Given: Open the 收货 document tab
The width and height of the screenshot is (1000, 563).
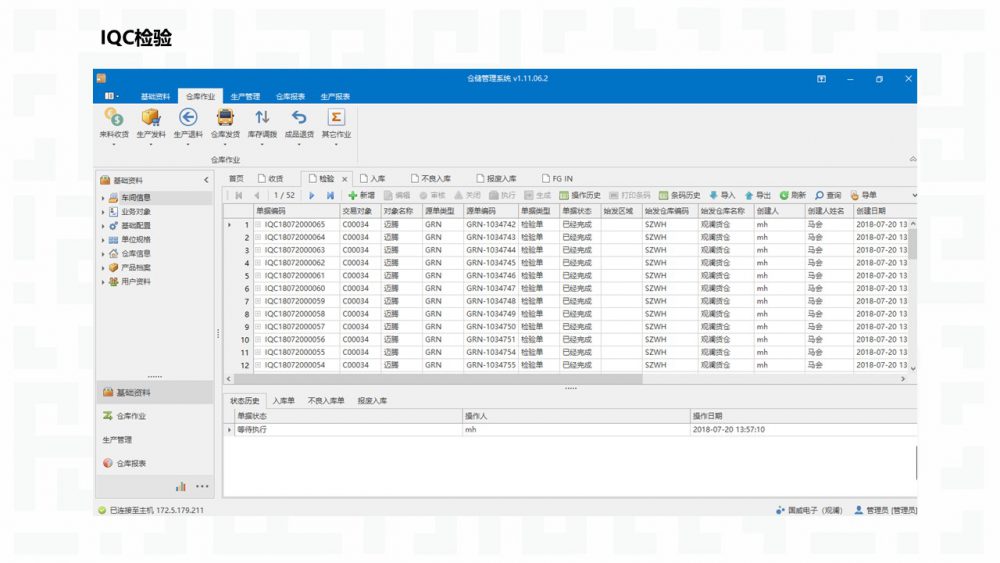Looking at the screenshot, I should click(x=271, y=179).
